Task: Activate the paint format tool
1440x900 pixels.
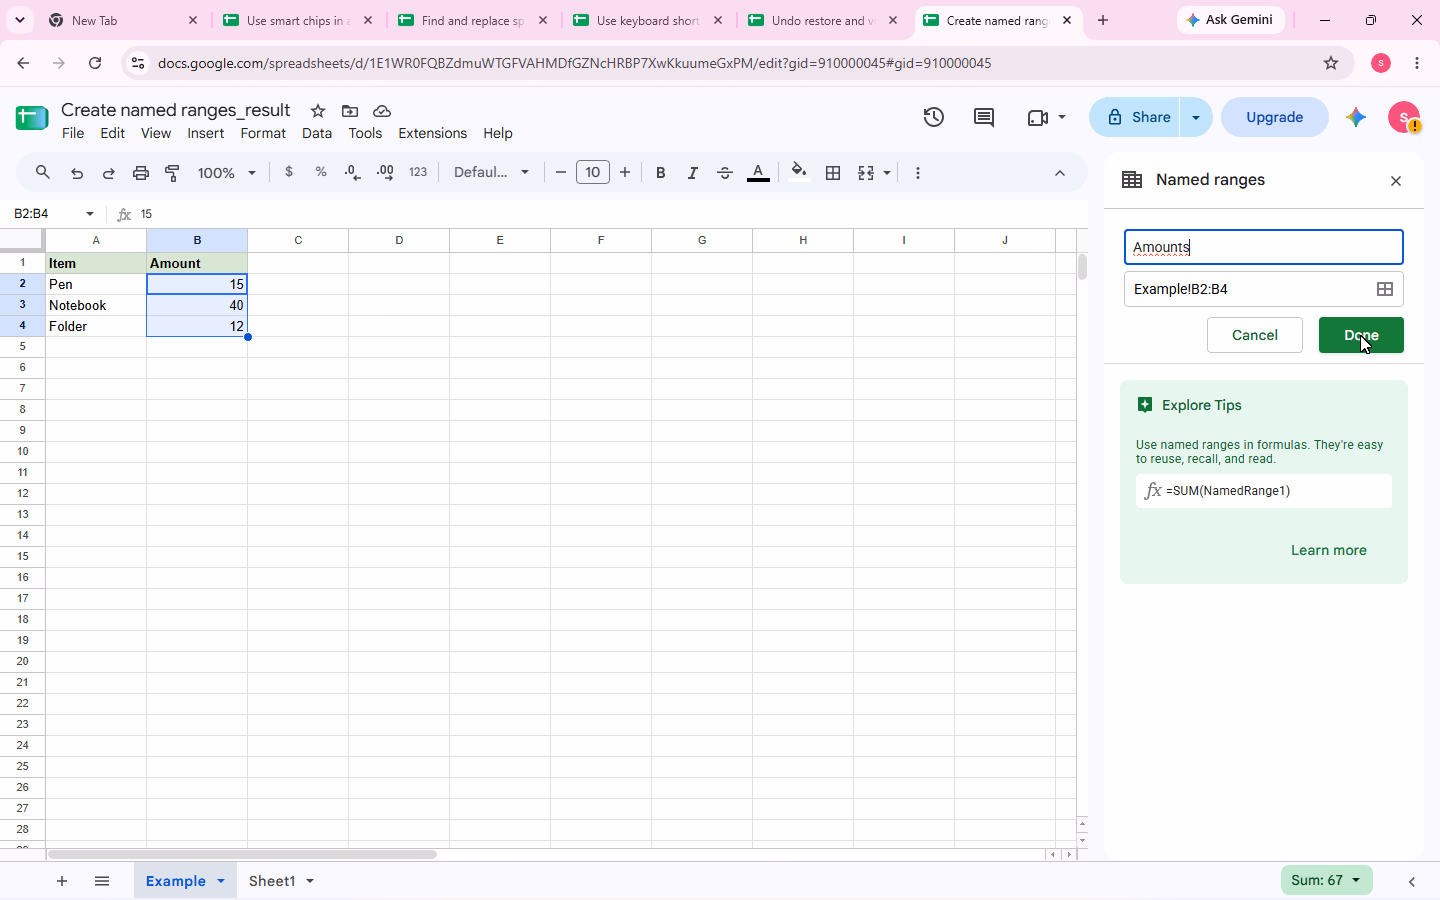Action: click(173, 173)
